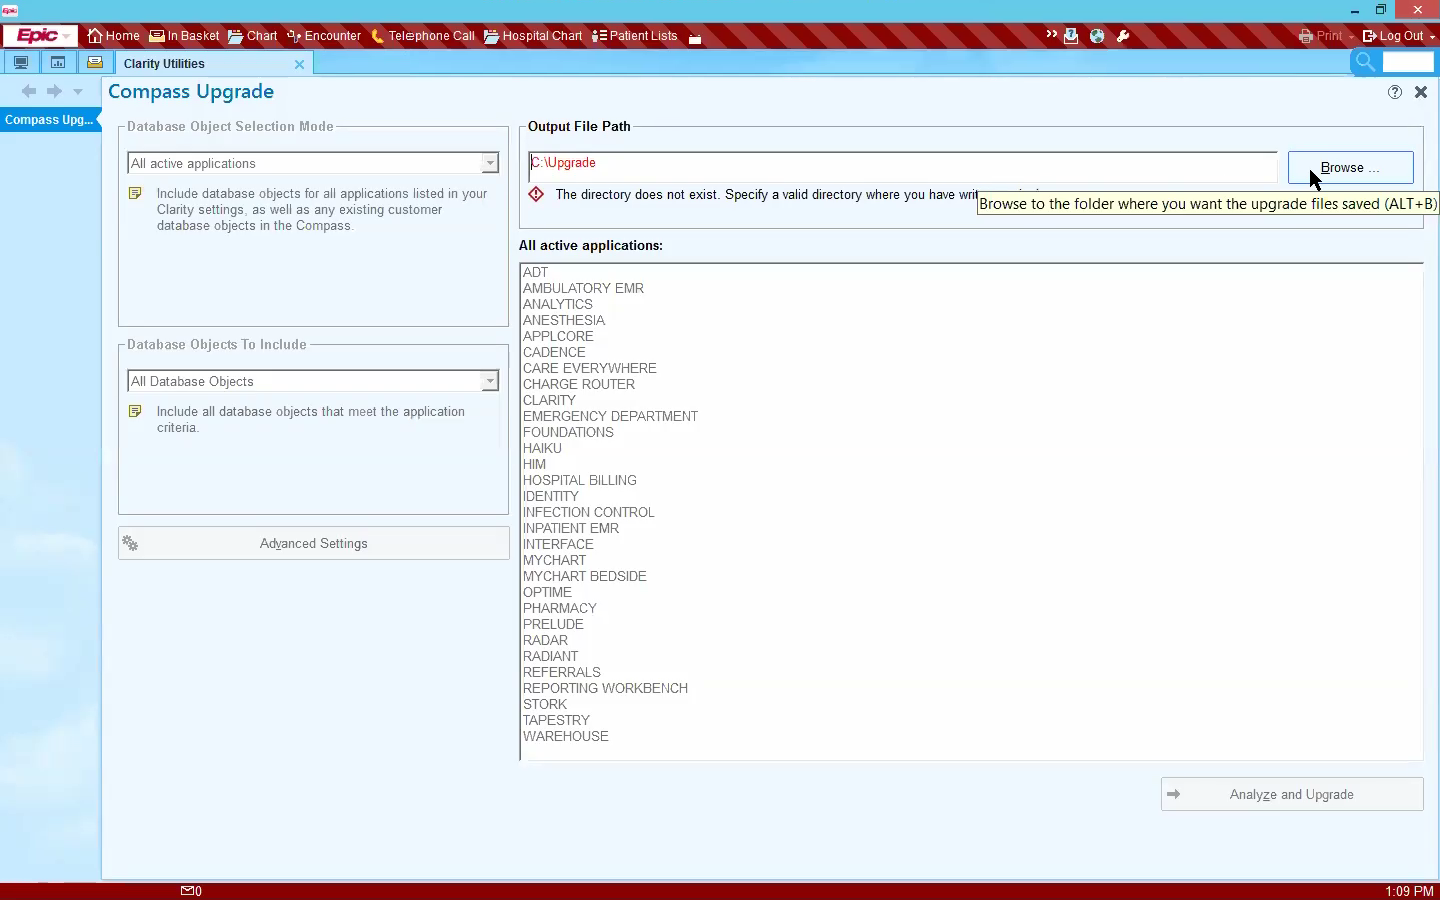Select INPATIENT EMR in the list
Viewport: 1440px width, 900px height.
pyautogui.click(x=571, y=528)
